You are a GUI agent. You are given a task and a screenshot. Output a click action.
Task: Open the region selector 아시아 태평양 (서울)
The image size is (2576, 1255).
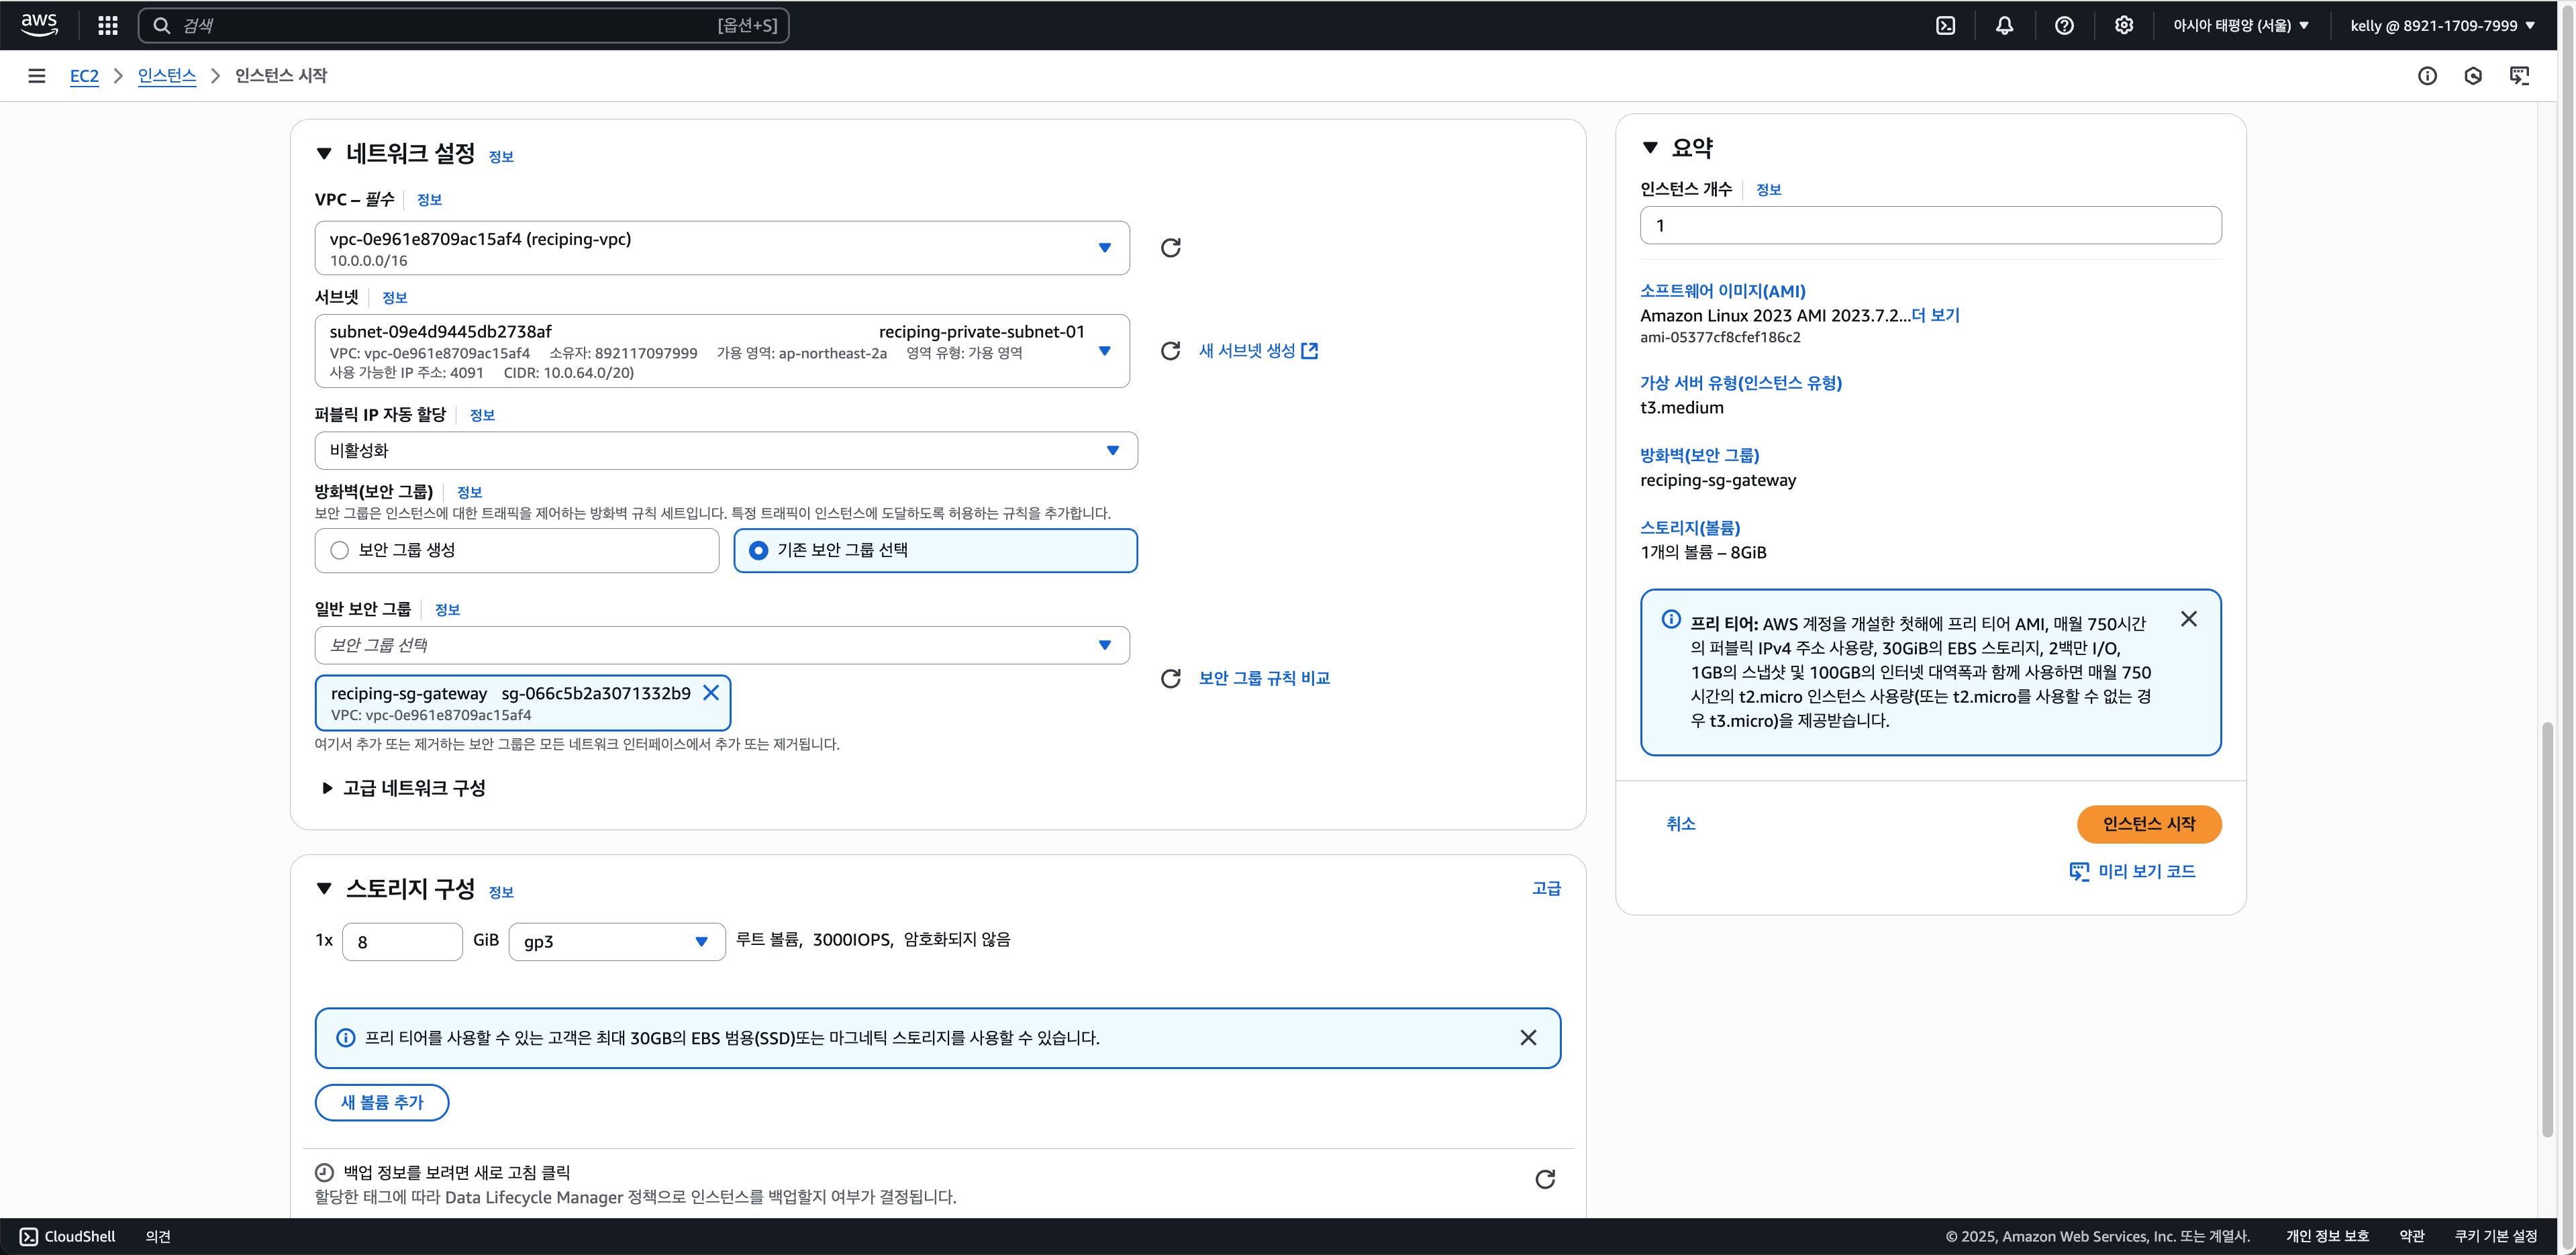click(2240, 25)
